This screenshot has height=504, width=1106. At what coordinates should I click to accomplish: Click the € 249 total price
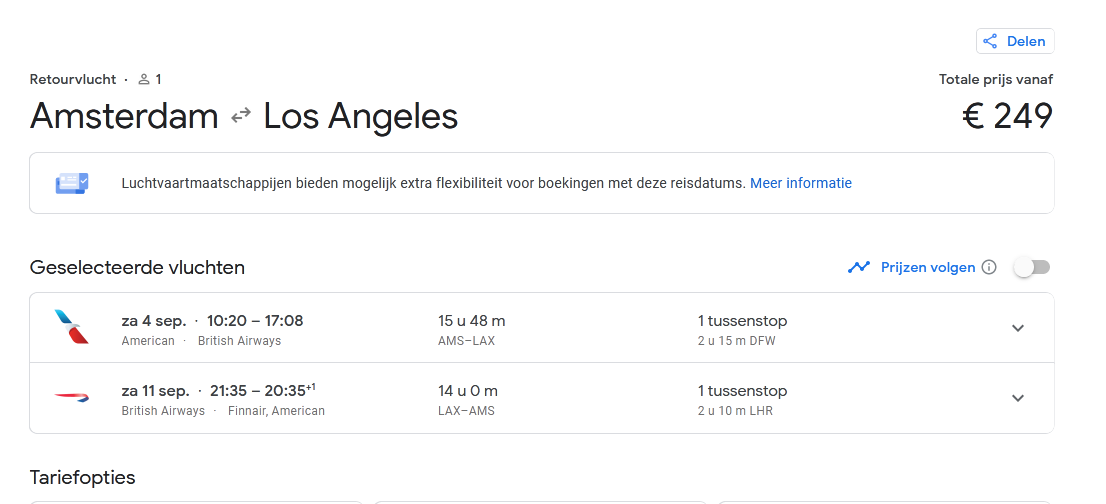point(1007,116)
